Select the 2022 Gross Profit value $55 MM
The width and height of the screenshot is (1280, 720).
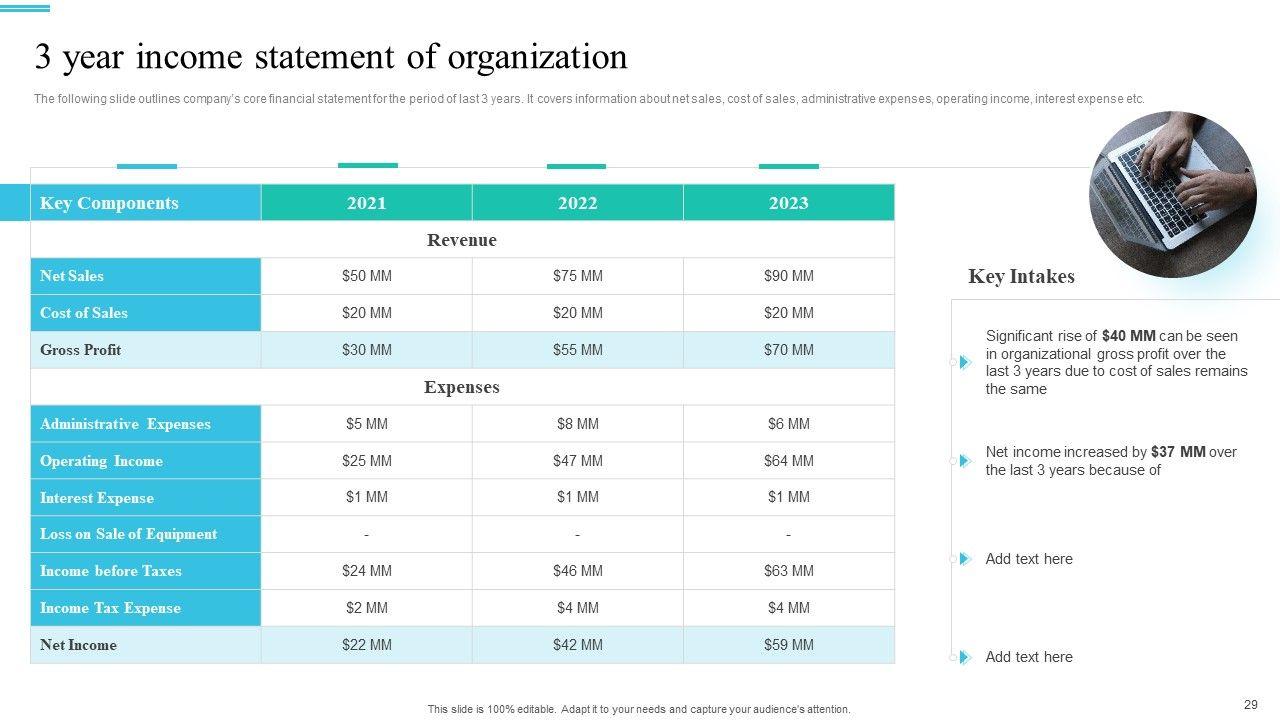click(x=578, y=350)
